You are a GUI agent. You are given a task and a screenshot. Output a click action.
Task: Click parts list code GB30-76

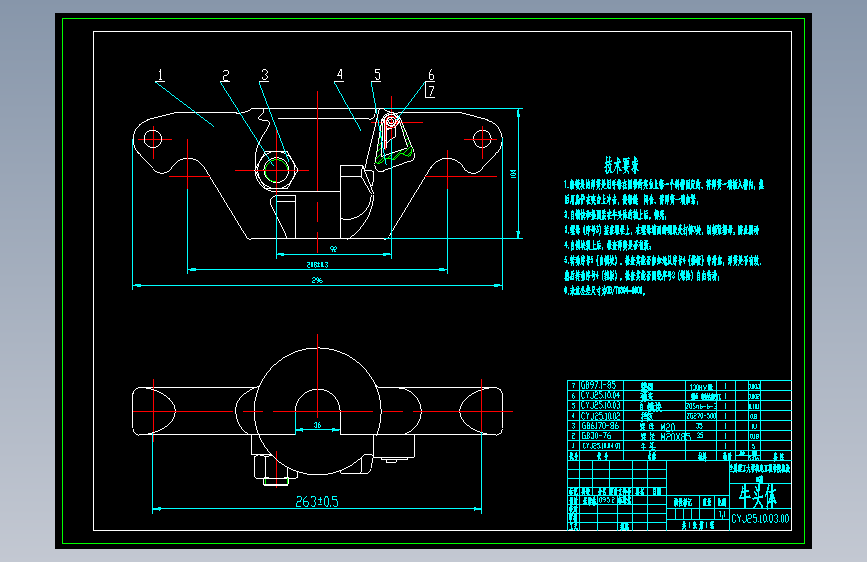tap(596, 435)
